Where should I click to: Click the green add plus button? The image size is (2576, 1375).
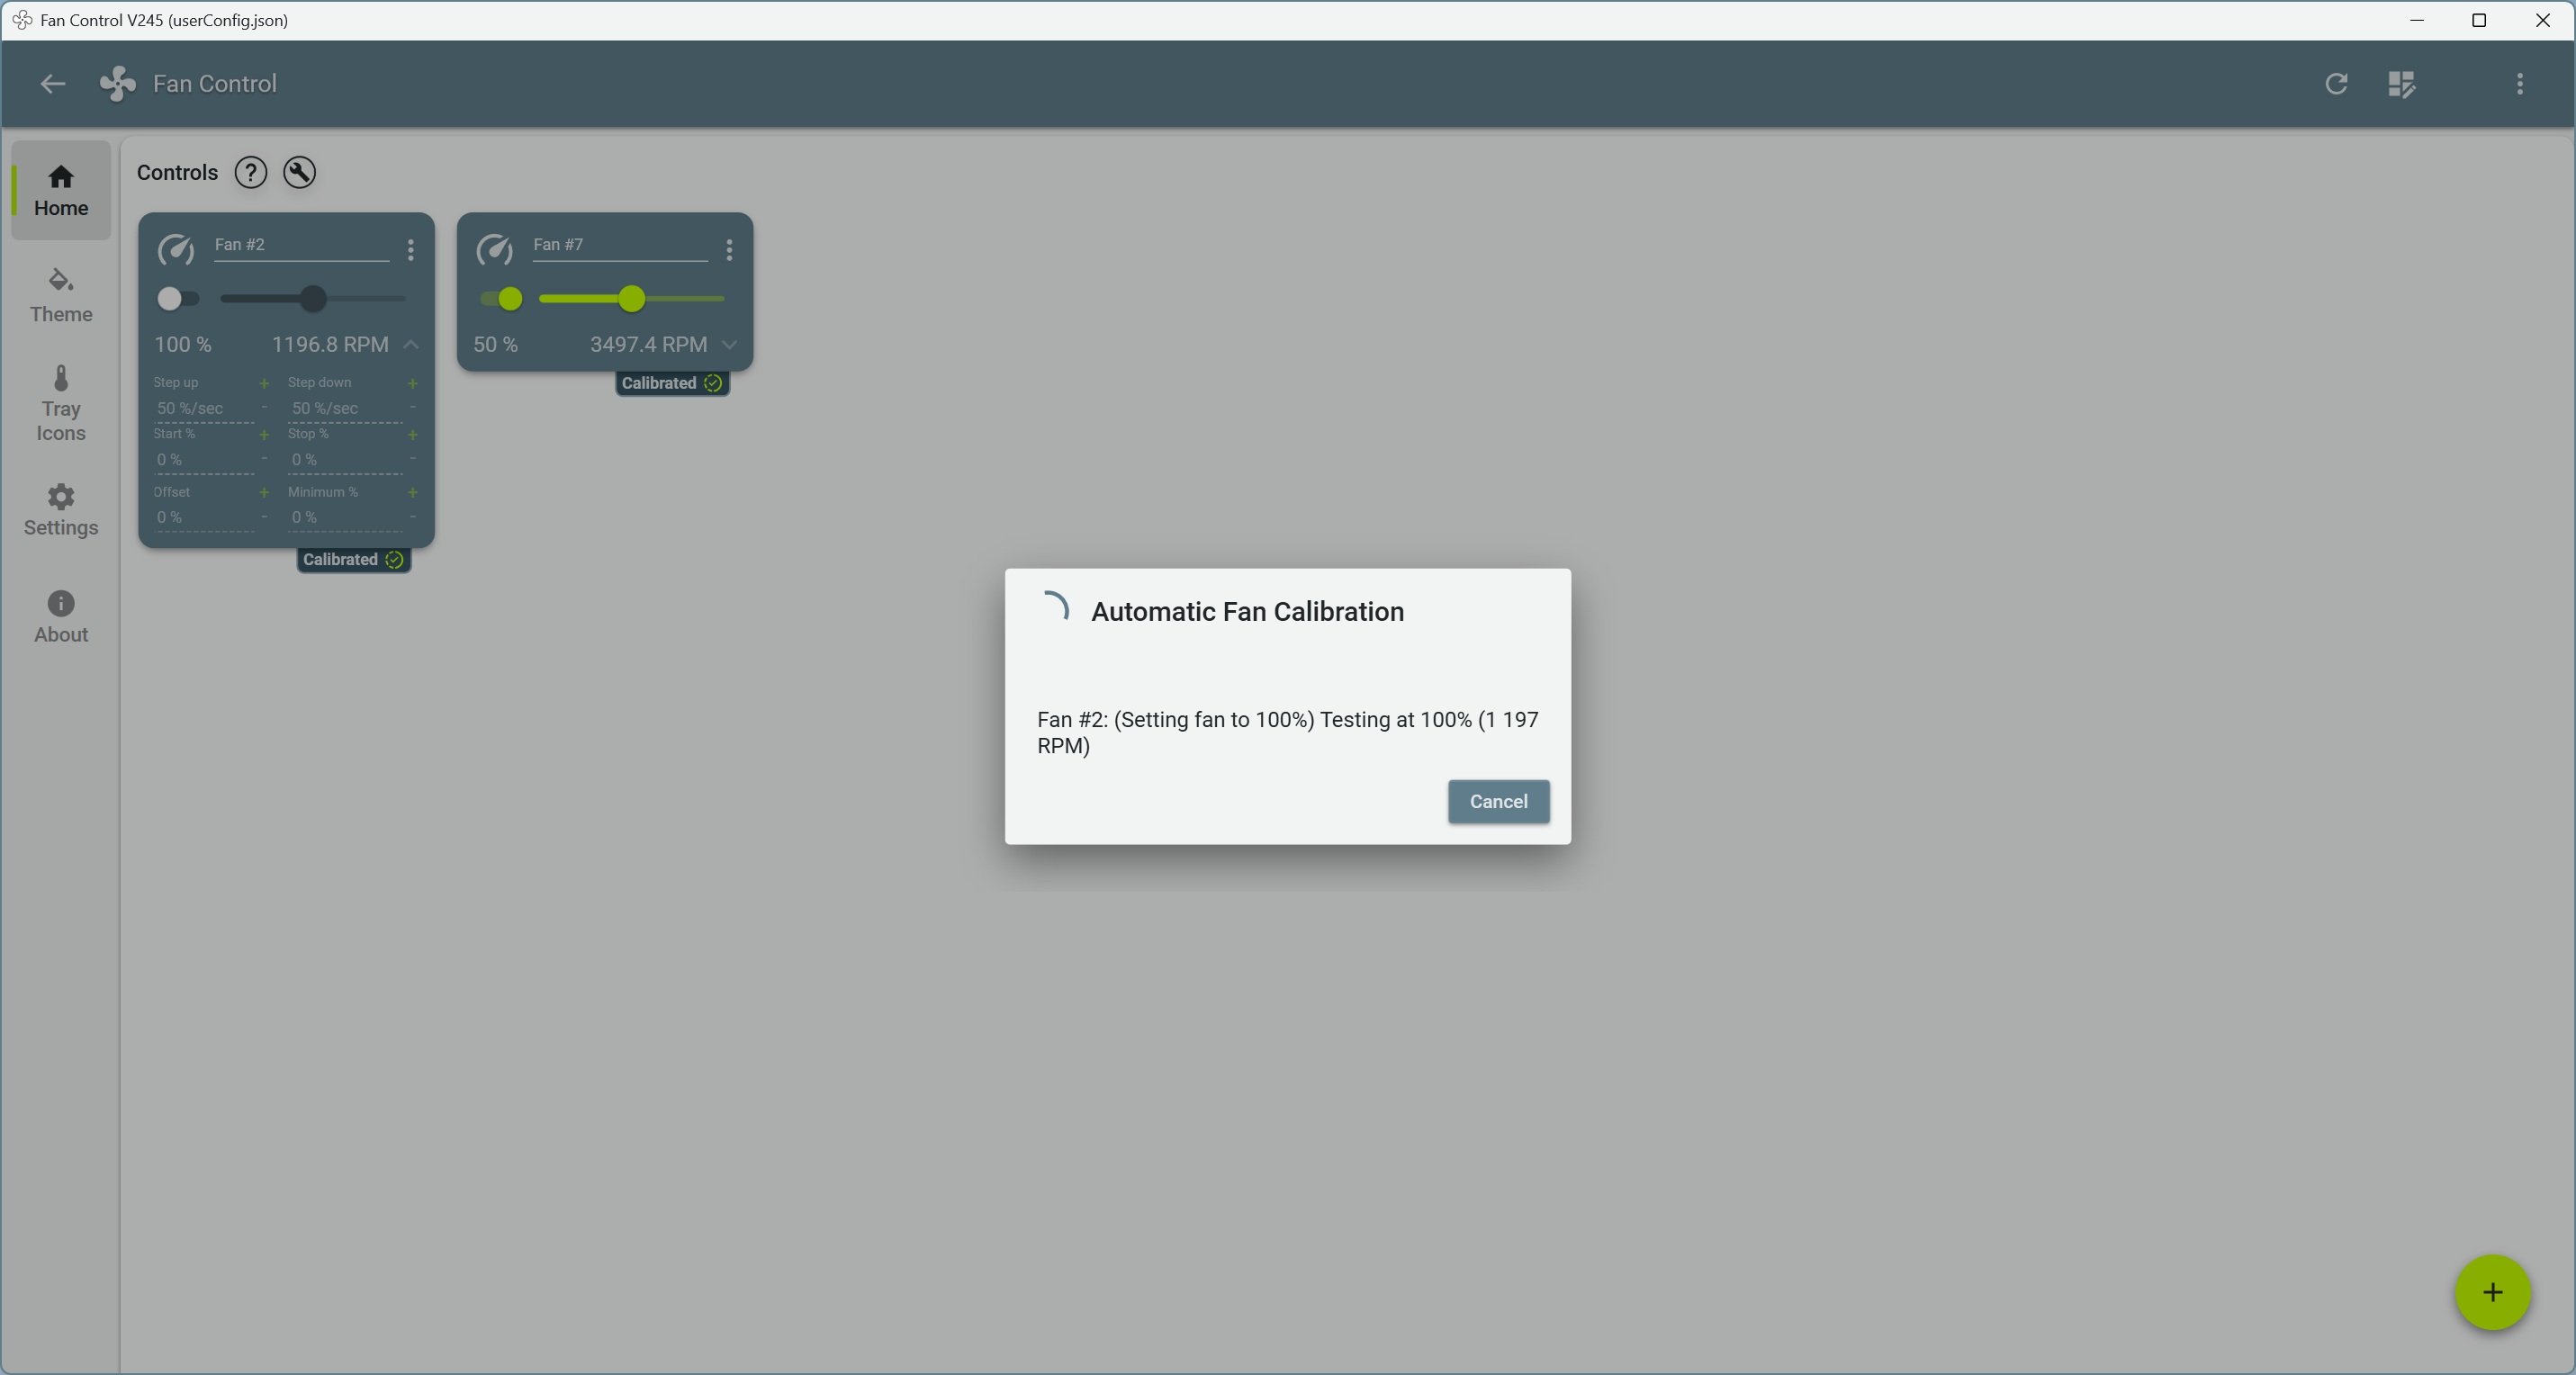[x=2492, y=1293]
